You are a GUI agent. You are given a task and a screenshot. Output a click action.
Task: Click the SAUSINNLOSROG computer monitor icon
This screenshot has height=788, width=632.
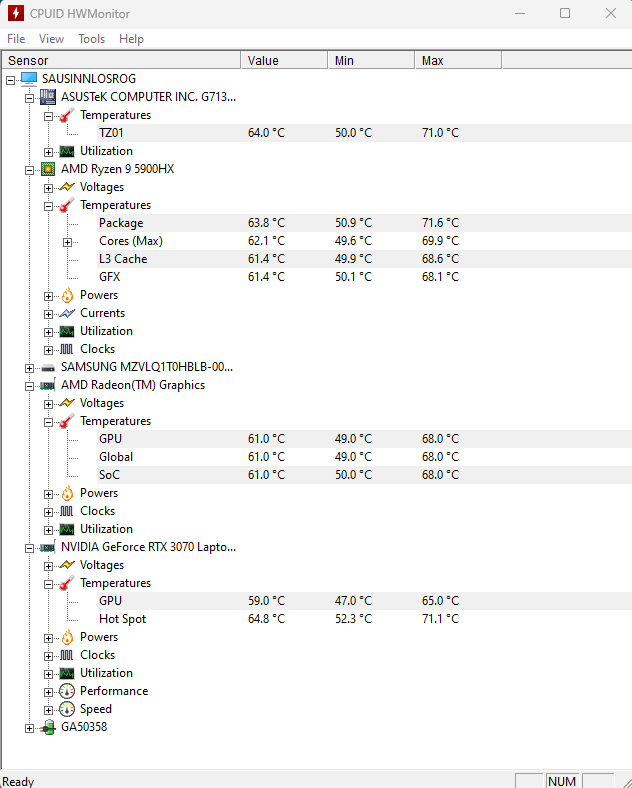29,79
